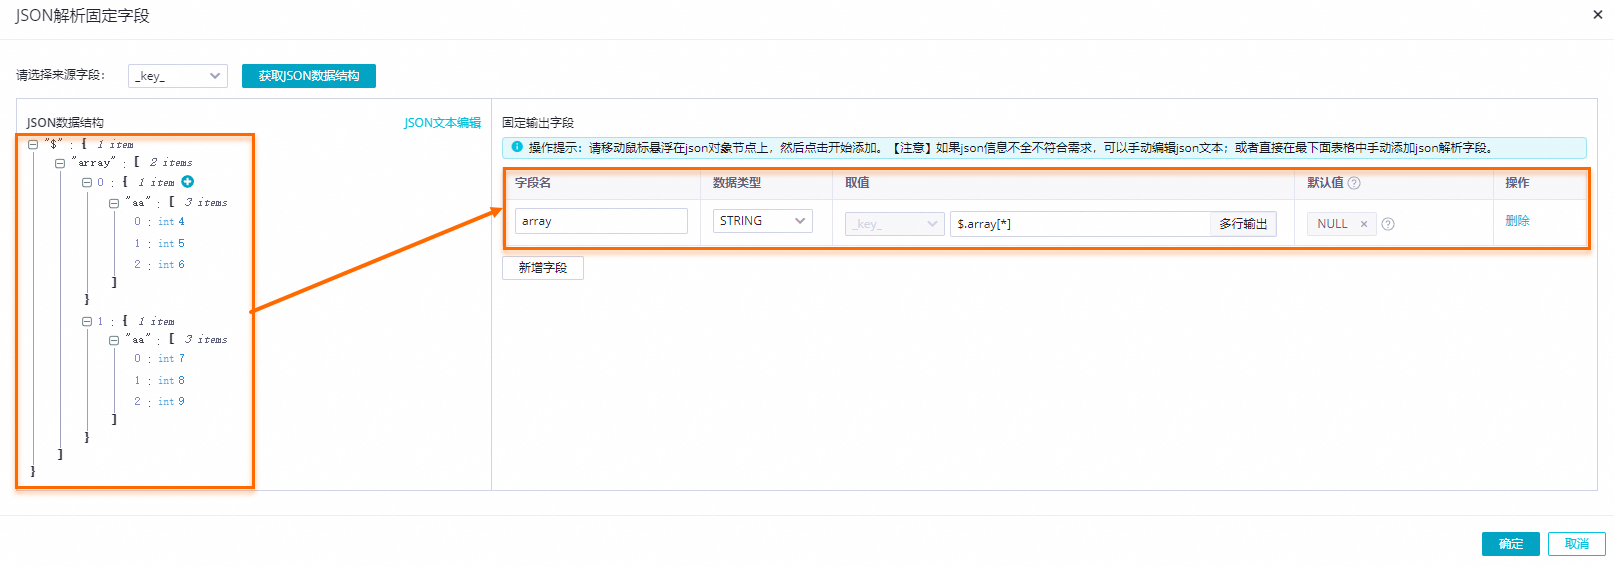The height and width of the screenshot is (566, 1614).
Task: Click the field name input containing array
Action: [601, 221]
